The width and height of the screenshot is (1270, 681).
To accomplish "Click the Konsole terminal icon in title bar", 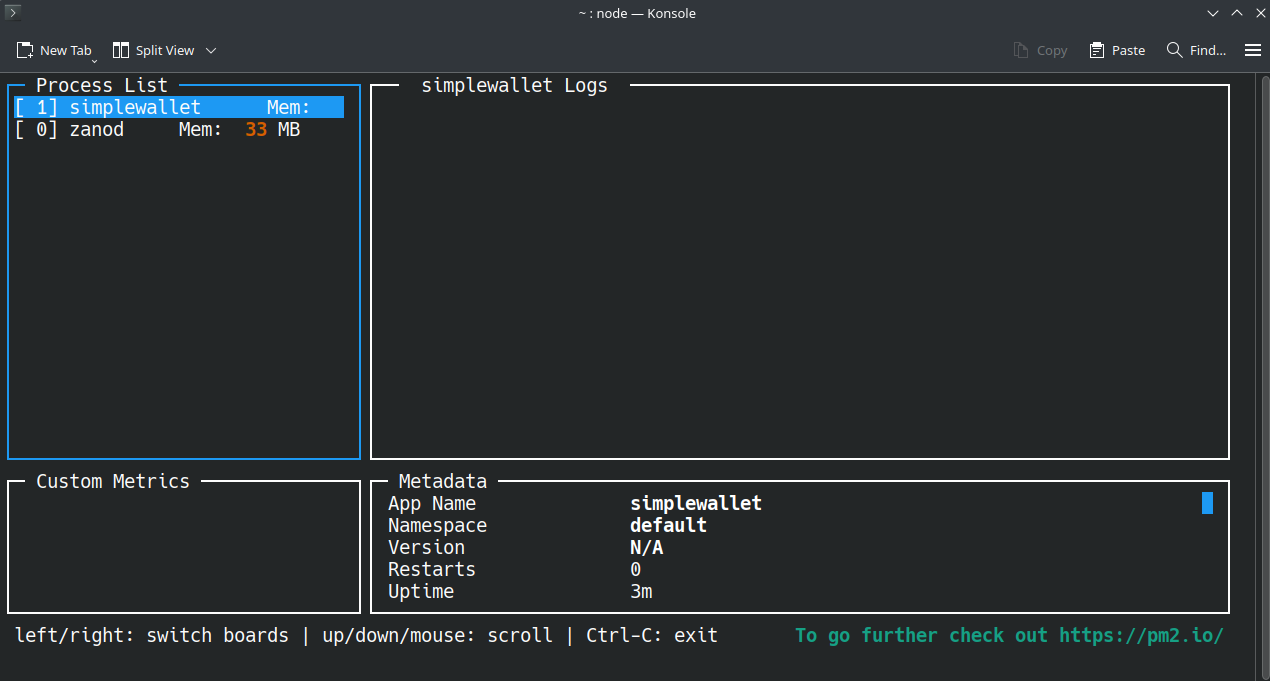I will tap(13, 13).
